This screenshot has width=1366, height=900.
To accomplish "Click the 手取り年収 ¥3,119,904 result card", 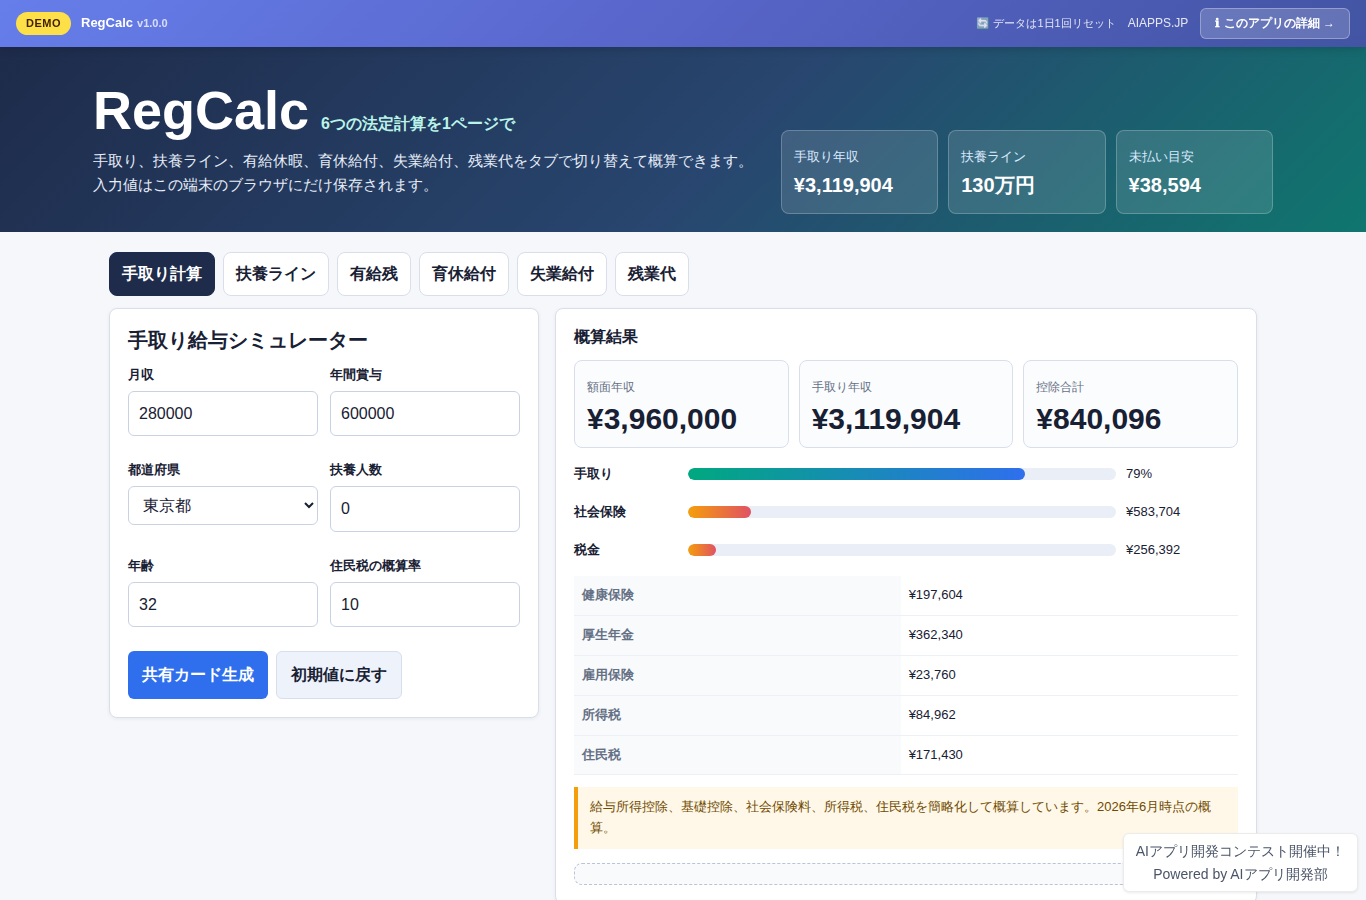I will point(906,404).
